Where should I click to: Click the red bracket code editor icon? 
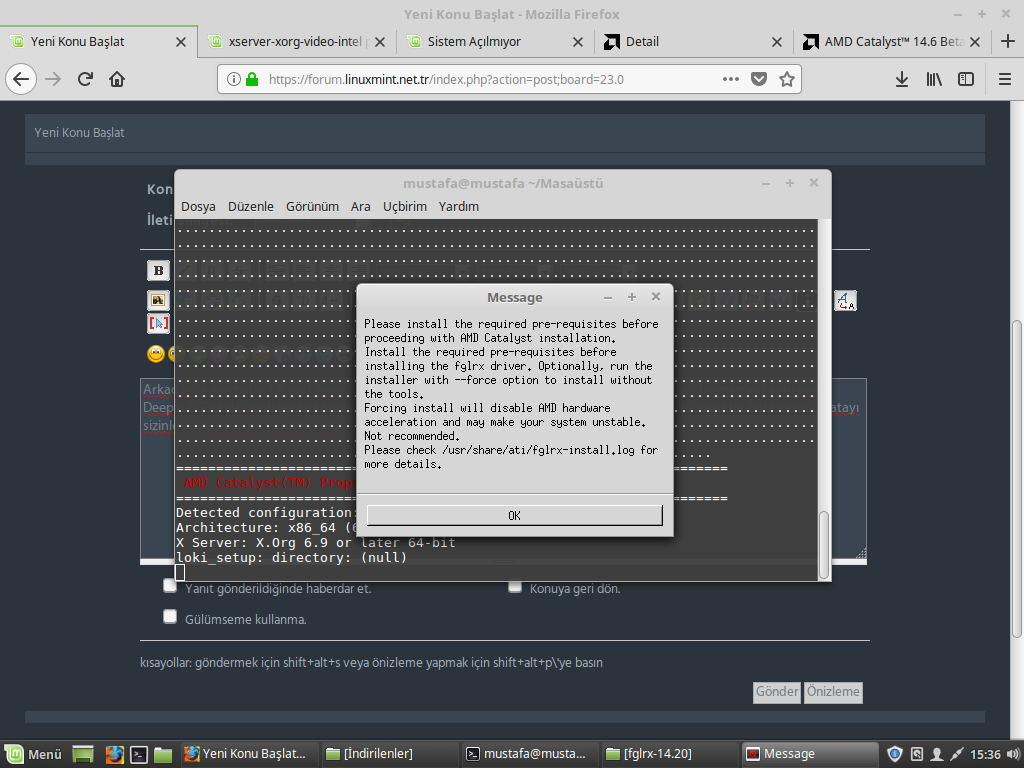click(158, 323)
